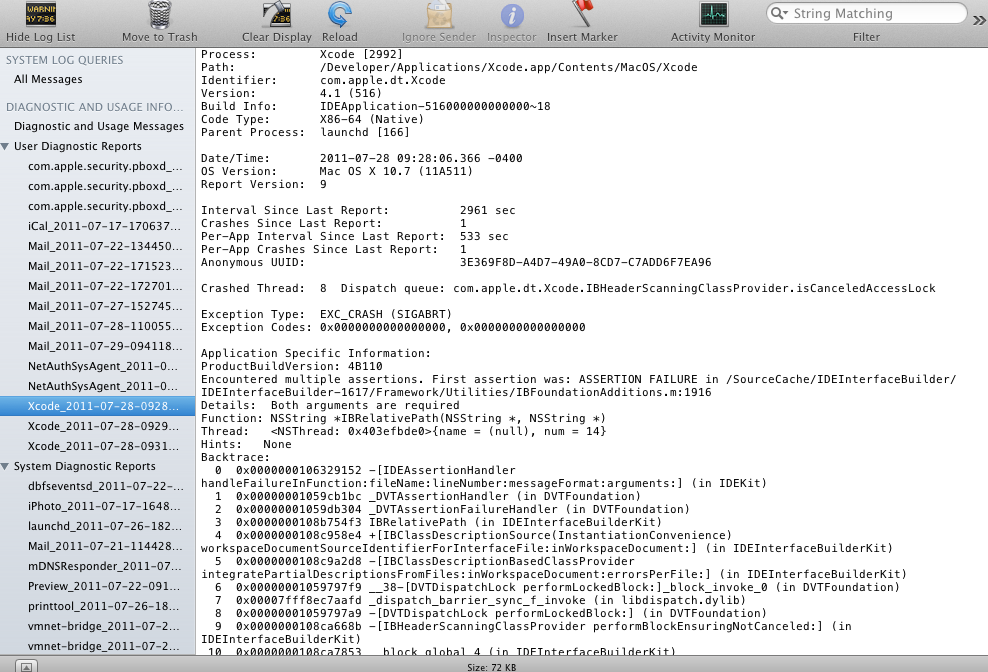Viewport: 988px width, 672px height.
Task: Open the Mail_2011-07-21-114428 system report
Action: [98, 546]
